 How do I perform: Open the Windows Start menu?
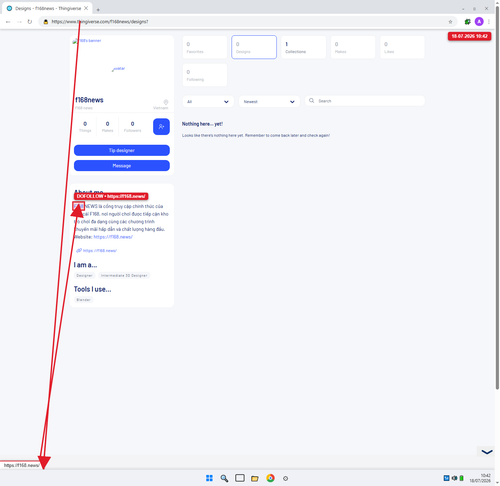coord(209,478)
